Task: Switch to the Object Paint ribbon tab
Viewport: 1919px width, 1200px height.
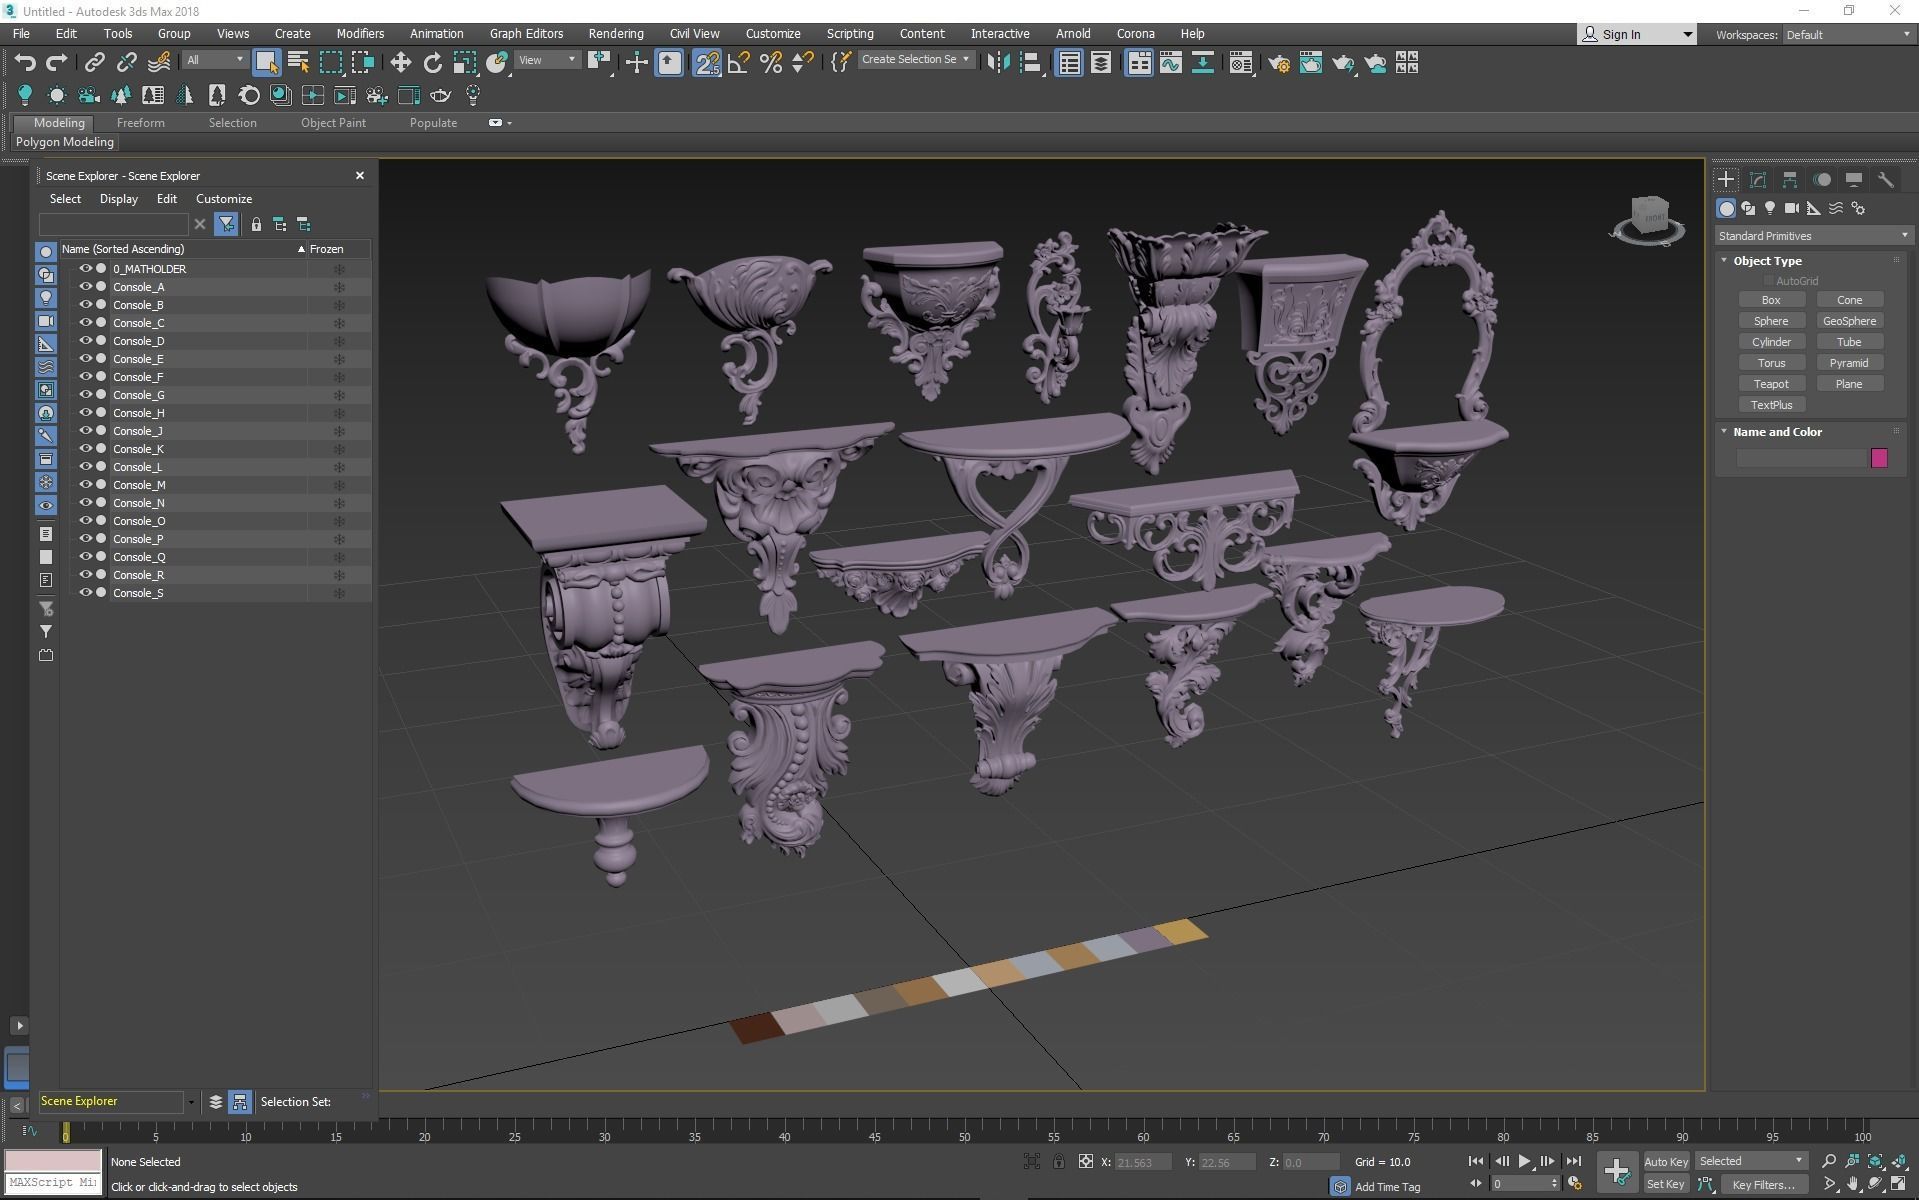Action: point(333,123)
